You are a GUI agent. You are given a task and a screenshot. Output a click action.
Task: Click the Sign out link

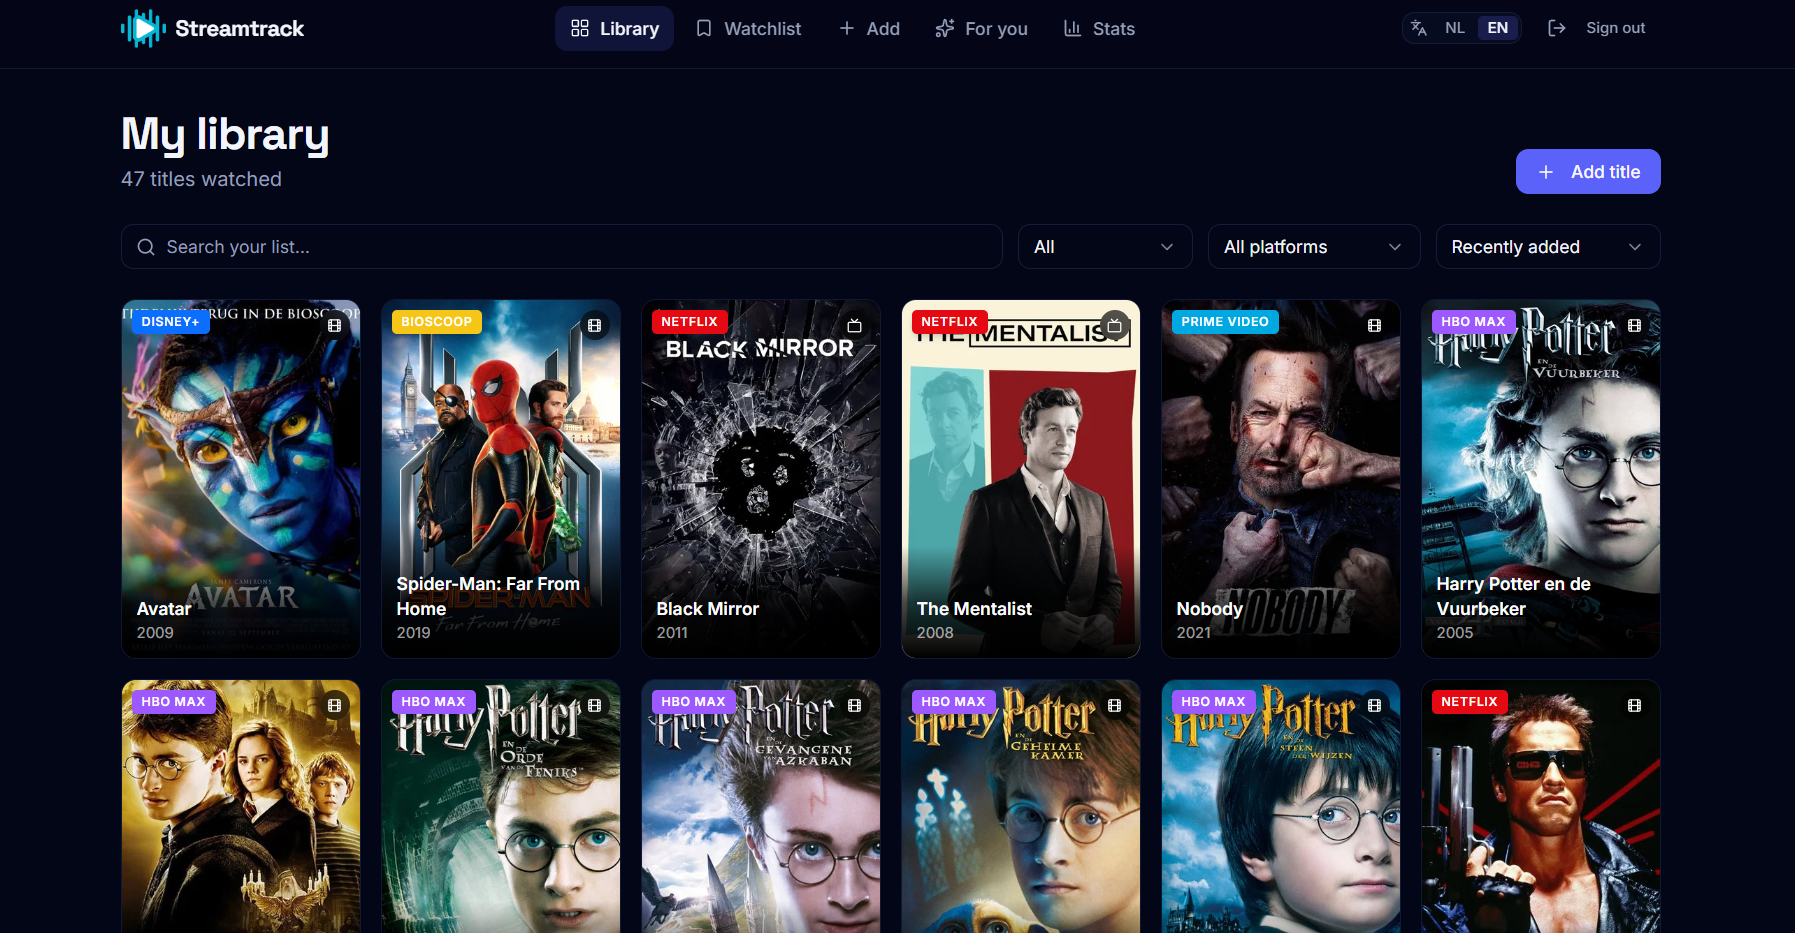1616,28
